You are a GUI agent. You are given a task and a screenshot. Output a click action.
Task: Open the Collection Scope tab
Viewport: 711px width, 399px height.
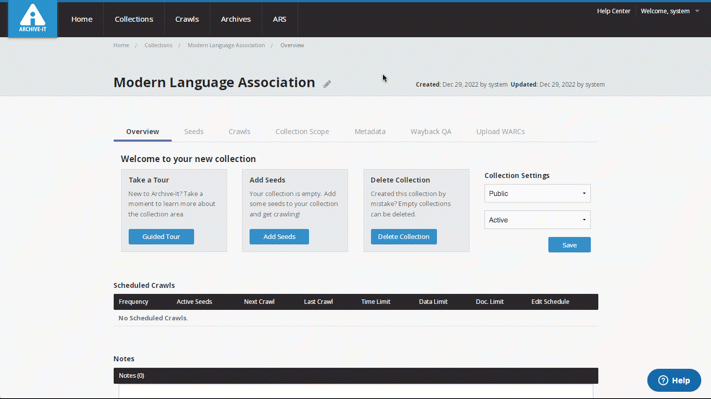click(302, 131)
